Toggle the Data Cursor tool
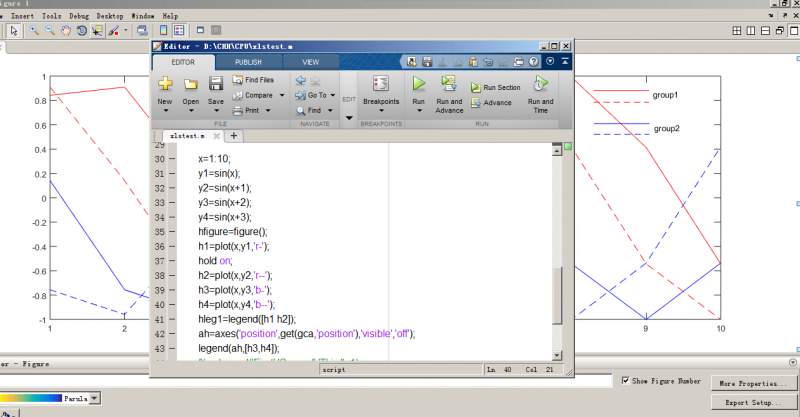This screenshot has height=417, width=800. click(97, 31)
